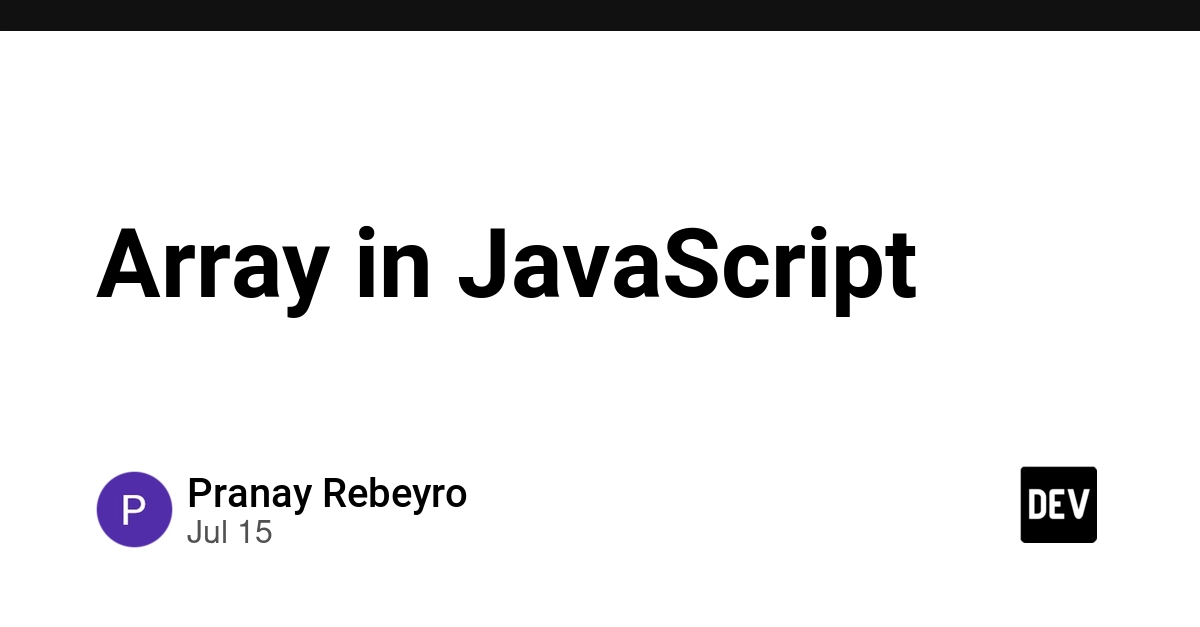Click the word "in" in the title

[393, 264]
